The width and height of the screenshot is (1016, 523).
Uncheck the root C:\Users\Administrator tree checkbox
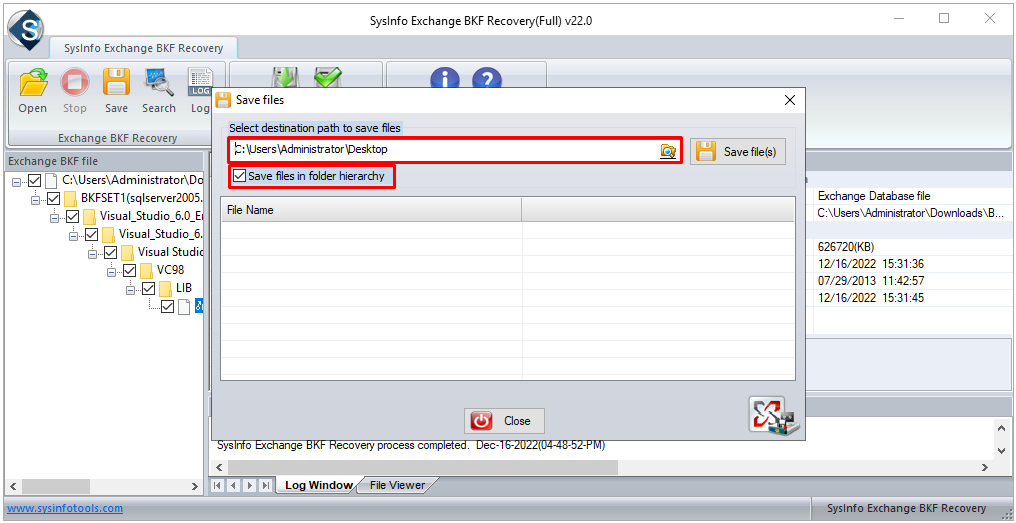tap(34, 180)
